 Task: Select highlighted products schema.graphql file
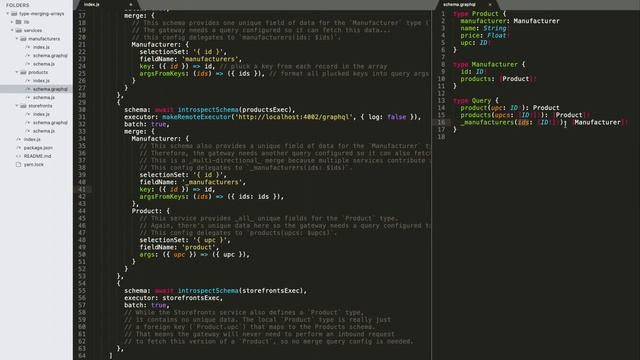50,89
